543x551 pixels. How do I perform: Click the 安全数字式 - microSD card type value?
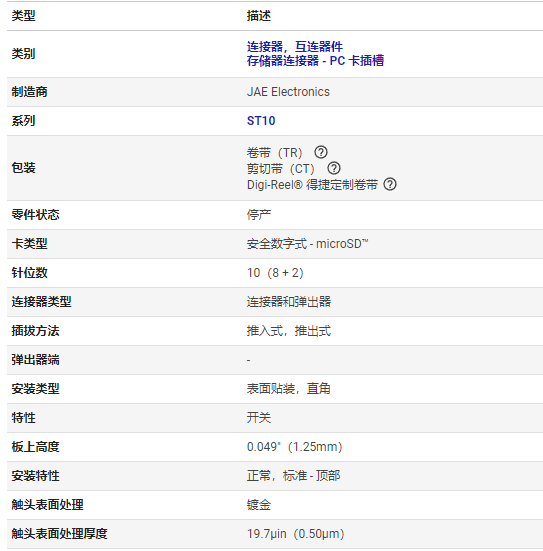point(308,244)
